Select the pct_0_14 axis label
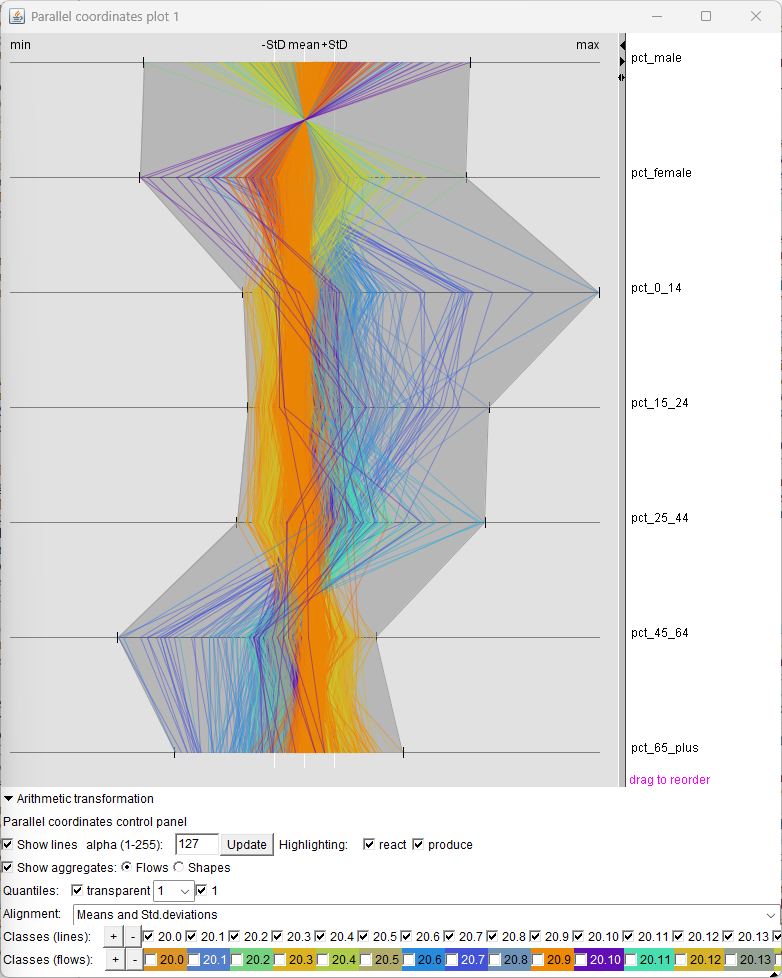Screen dimensions: 782x978 click(656, 288)
